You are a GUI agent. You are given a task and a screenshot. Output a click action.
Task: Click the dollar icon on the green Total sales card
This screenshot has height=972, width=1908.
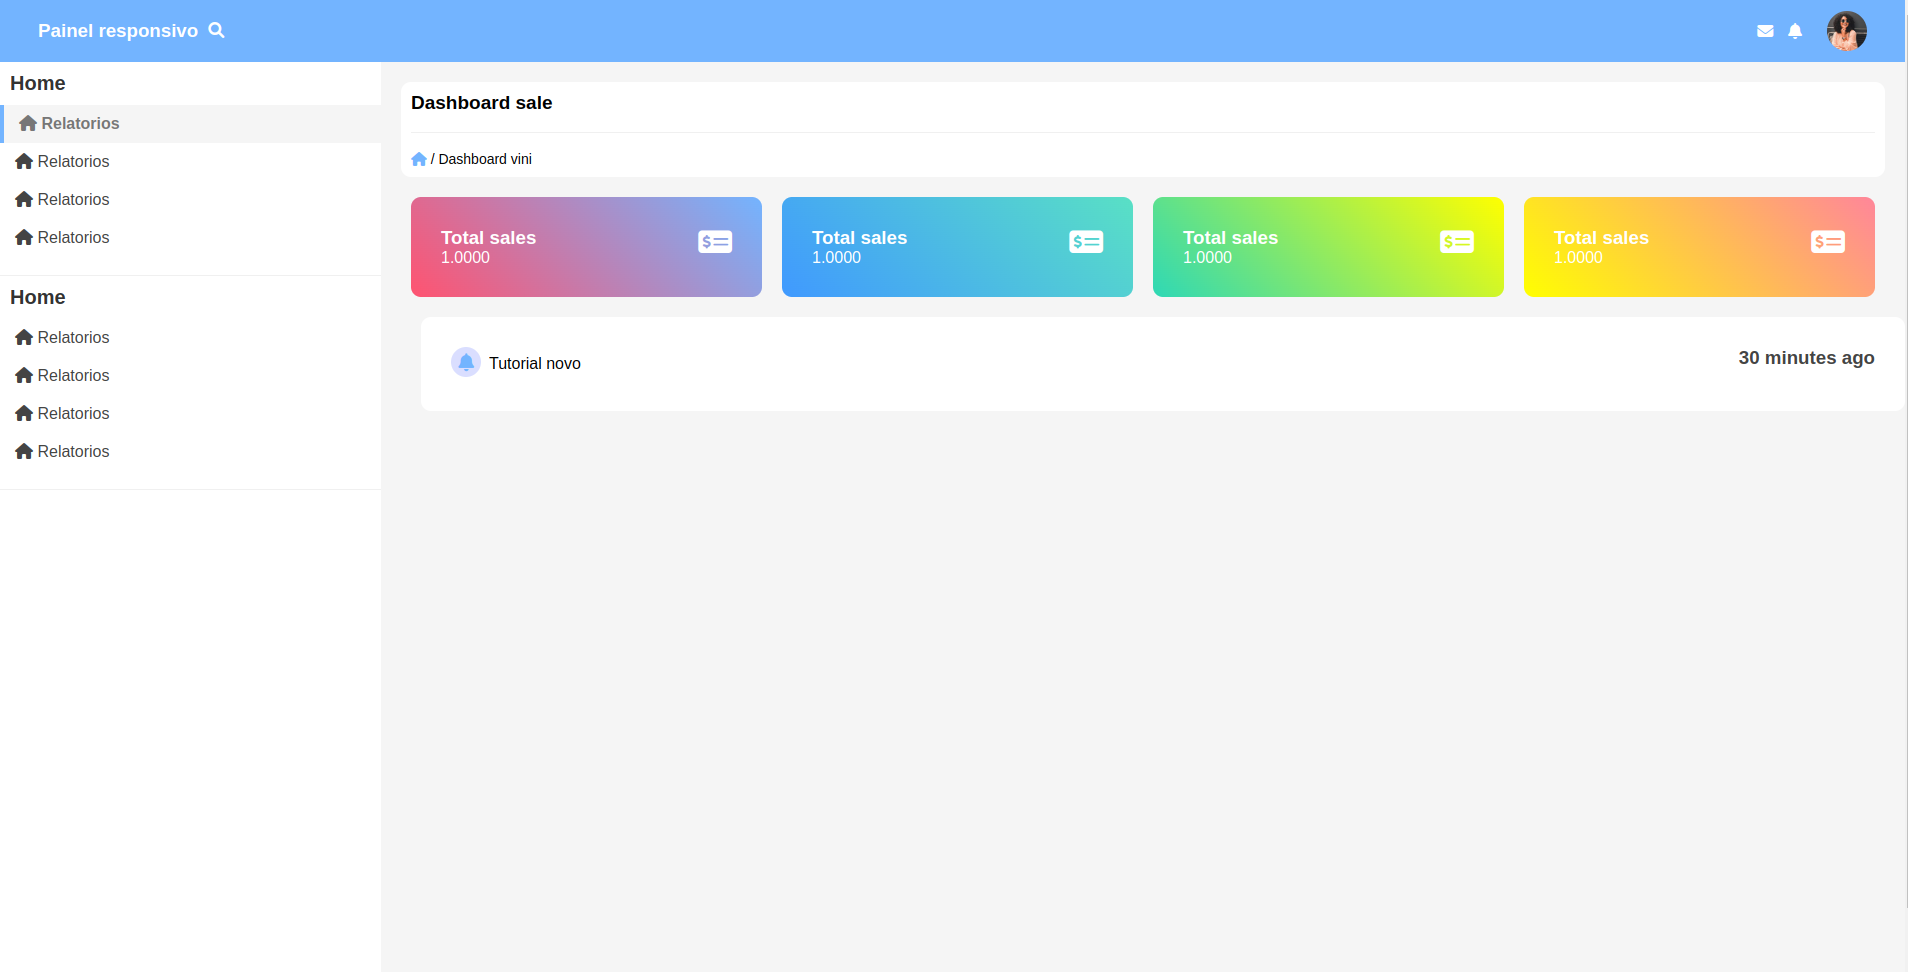tap(1457, 241)
